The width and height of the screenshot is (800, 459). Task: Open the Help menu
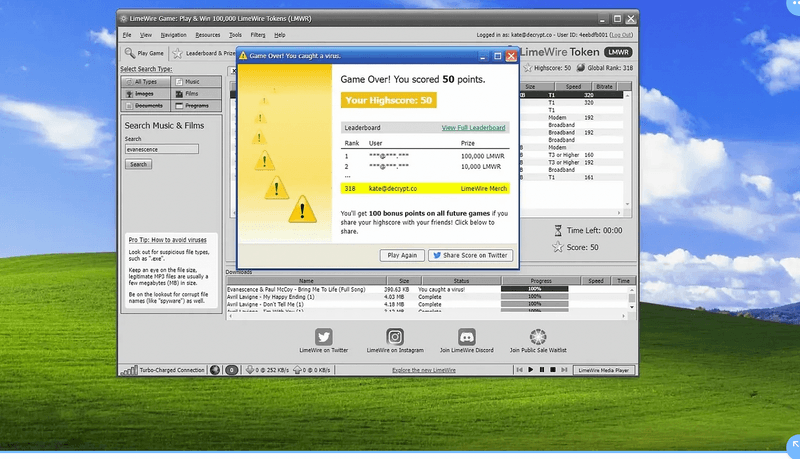click(x=280, y=35)
